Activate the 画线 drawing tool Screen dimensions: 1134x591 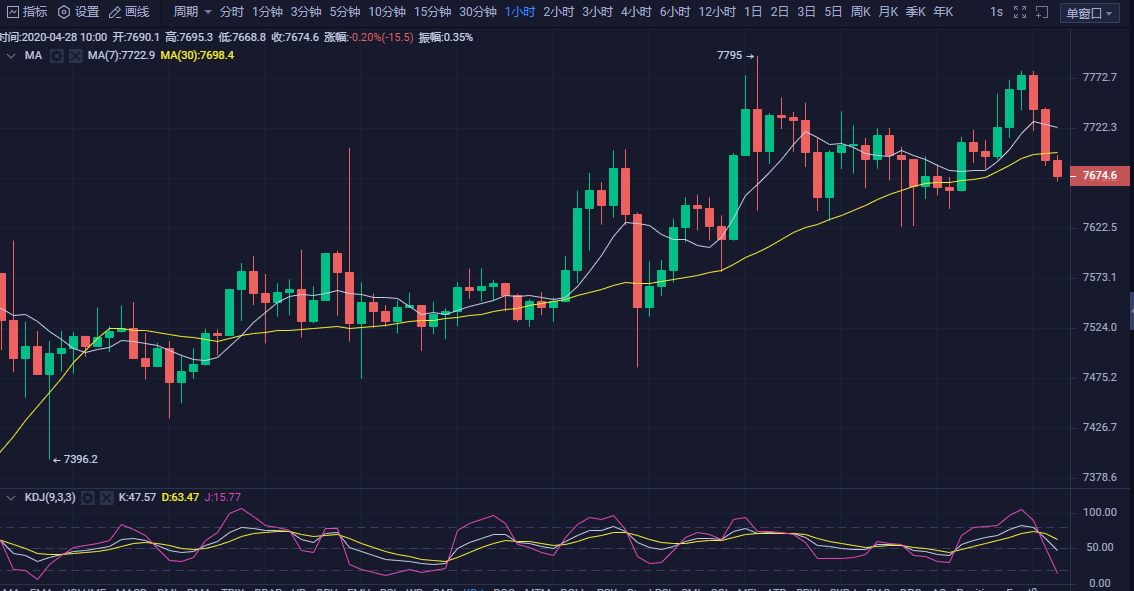[x=129, y=12]
